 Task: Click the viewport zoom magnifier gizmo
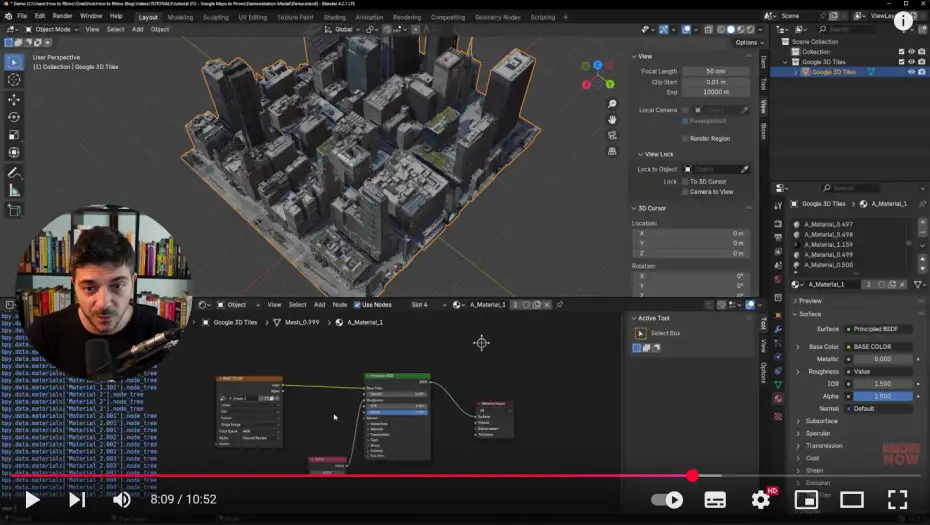pyautogui.click(x=612, y=104)
